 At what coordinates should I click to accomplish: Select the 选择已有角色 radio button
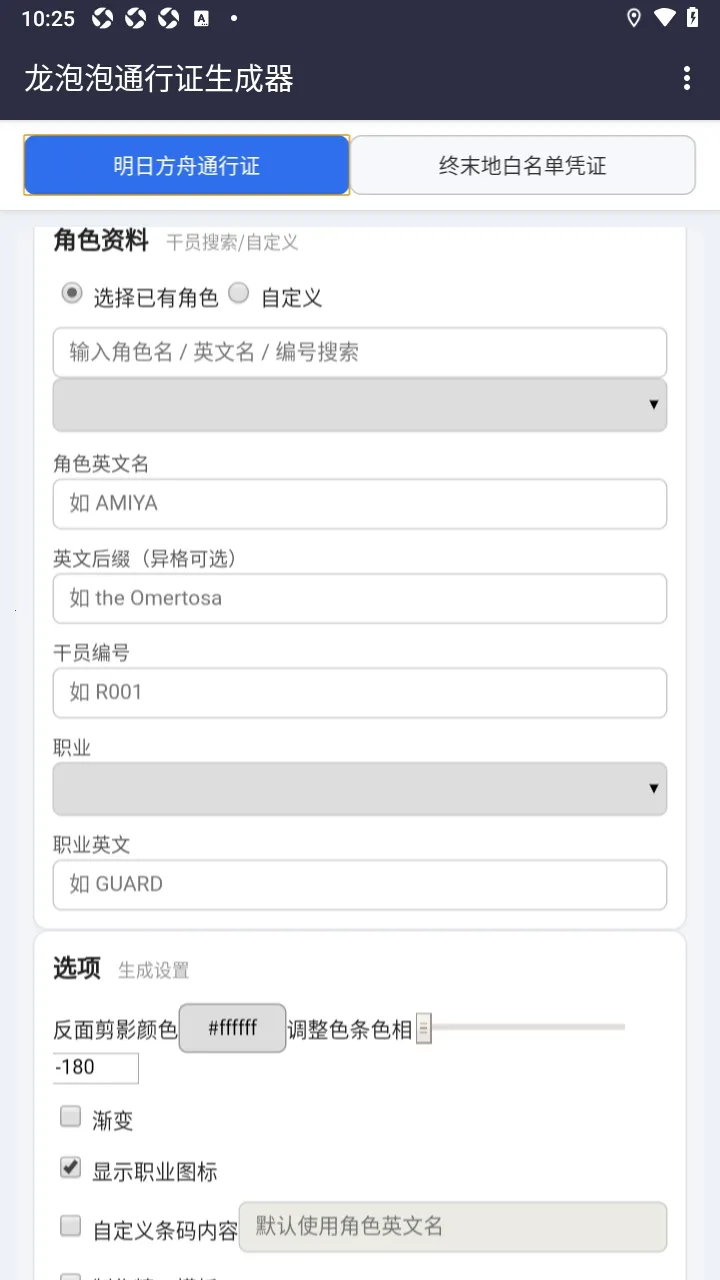coord(71,294)
